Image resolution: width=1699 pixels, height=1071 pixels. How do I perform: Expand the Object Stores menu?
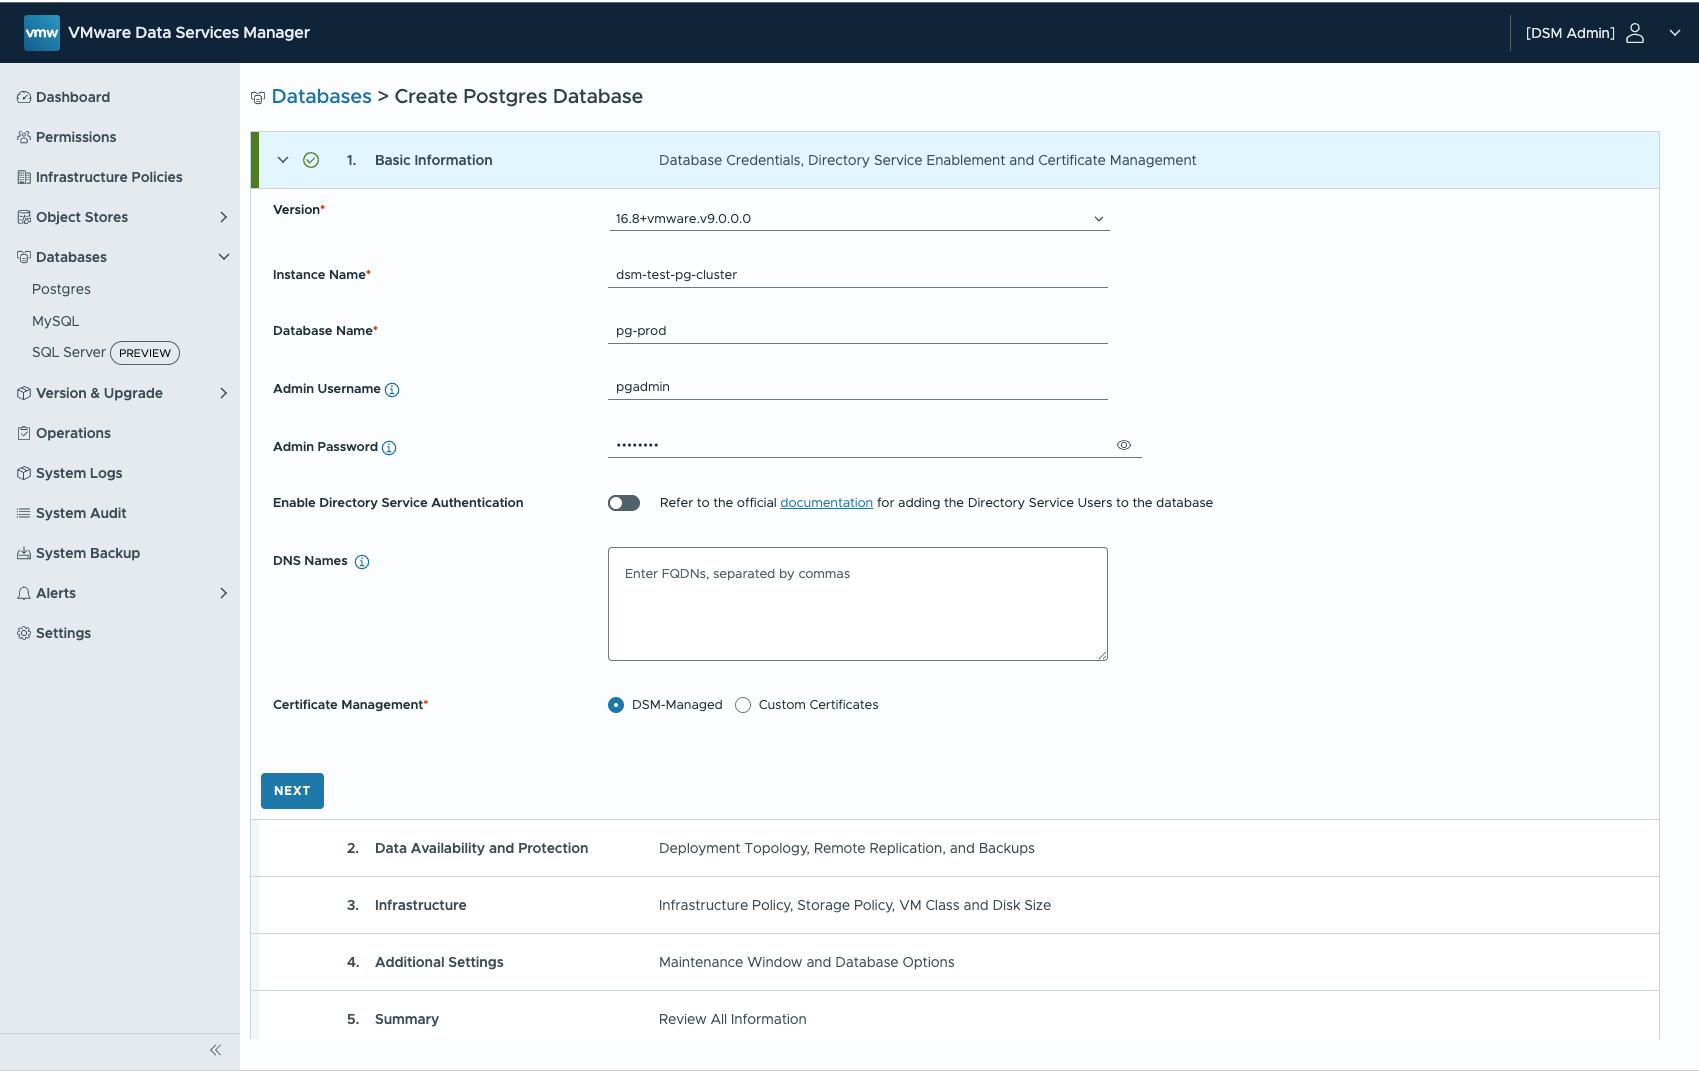tap(223, 217)
